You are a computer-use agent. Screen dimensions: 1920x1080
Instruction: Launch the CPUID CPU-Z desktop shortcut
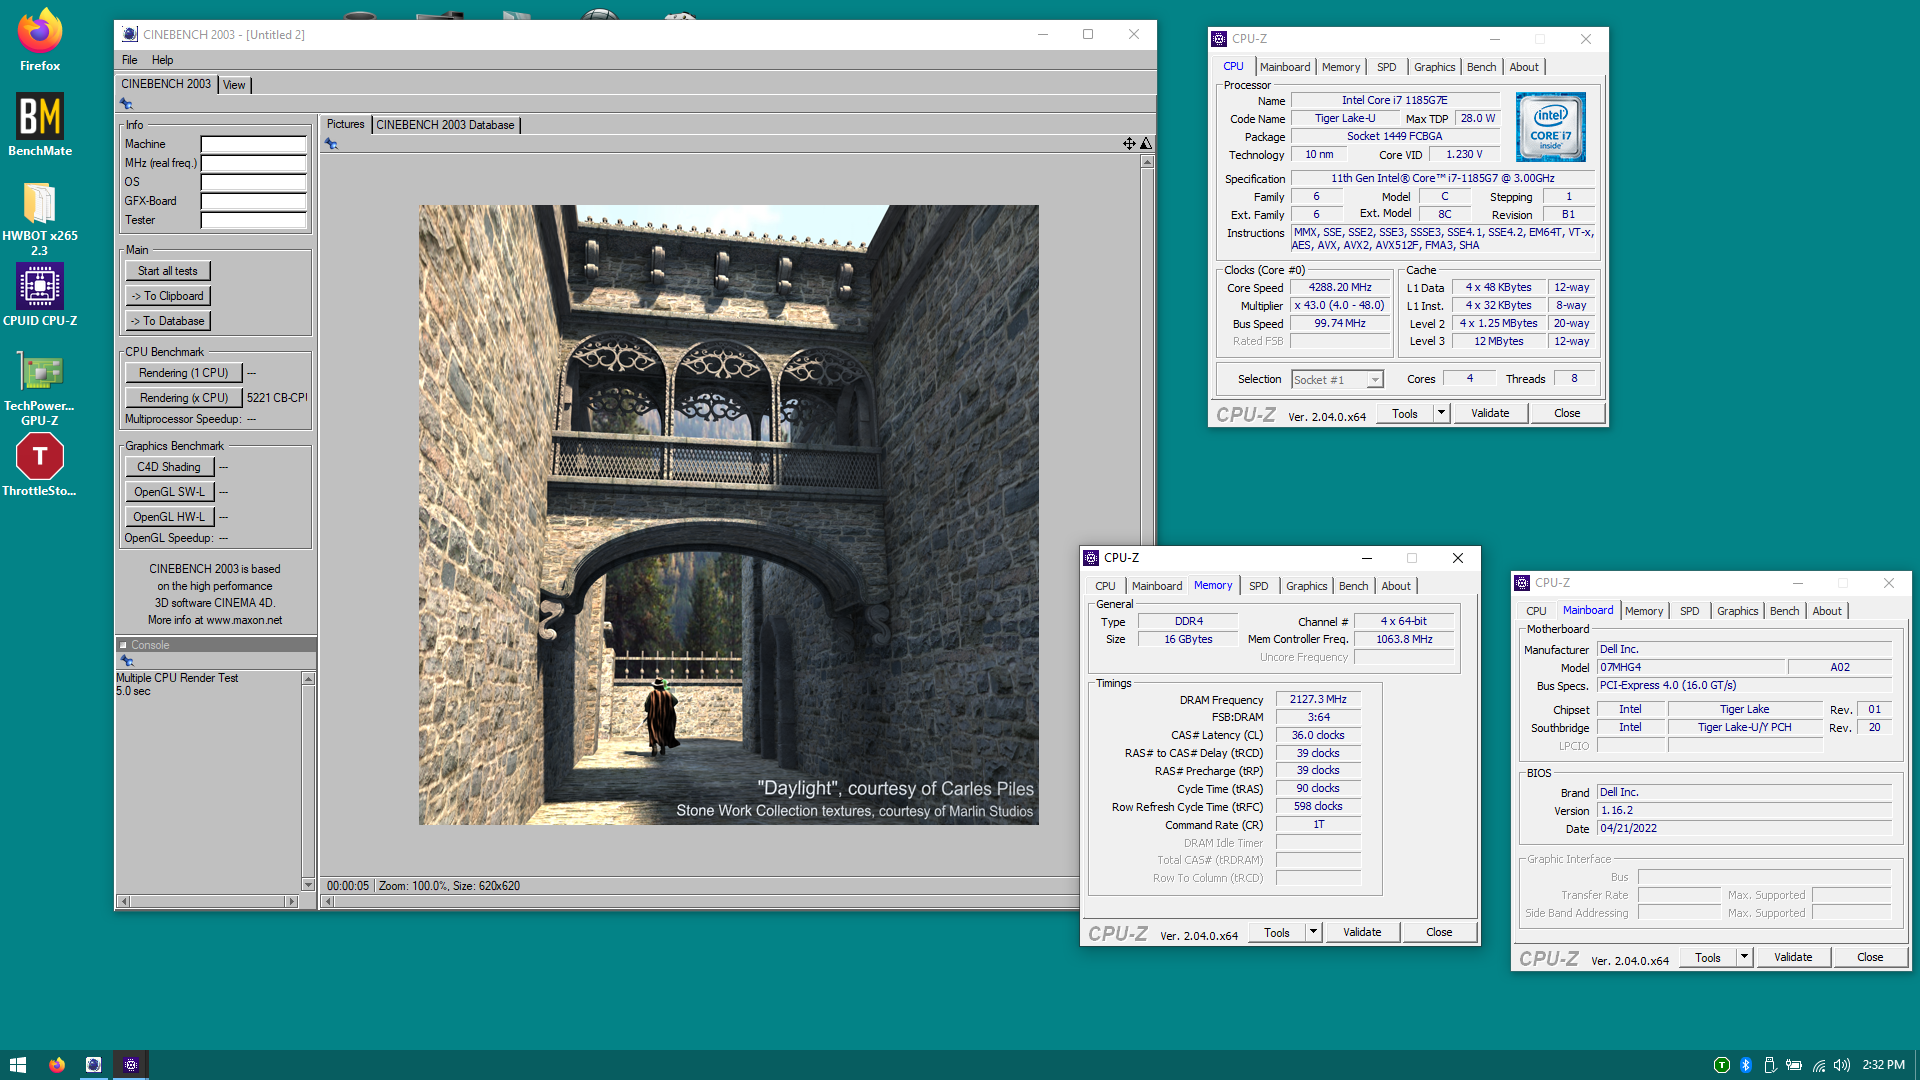(x=39, y=295)
